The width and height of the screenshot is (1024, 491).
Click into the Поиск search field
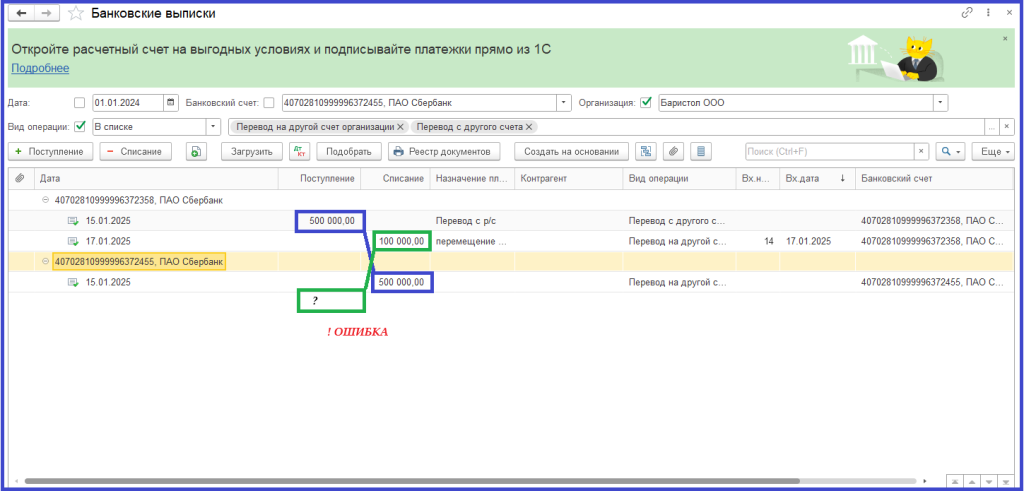pos(830,152)
